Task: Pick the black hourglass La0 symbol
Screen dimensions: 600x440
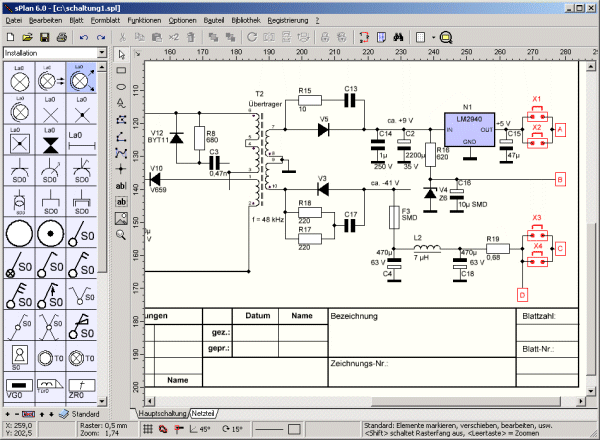Action: [x=51, y=140]
